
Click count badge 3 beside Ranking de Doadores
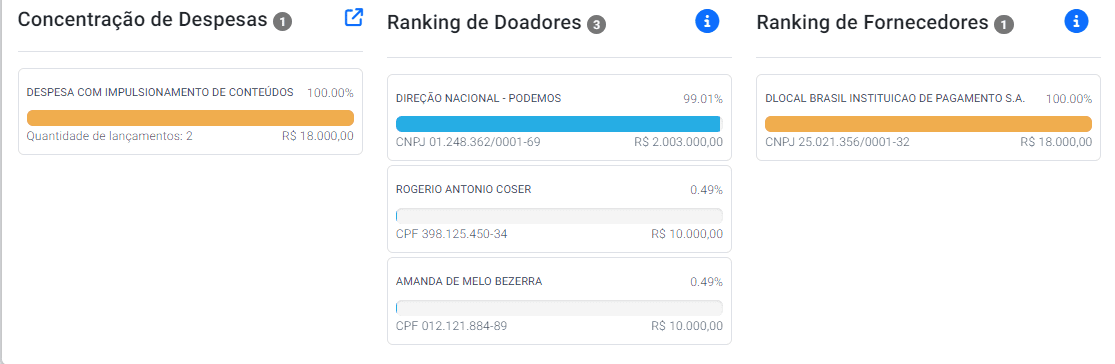[x=596, y=26]
